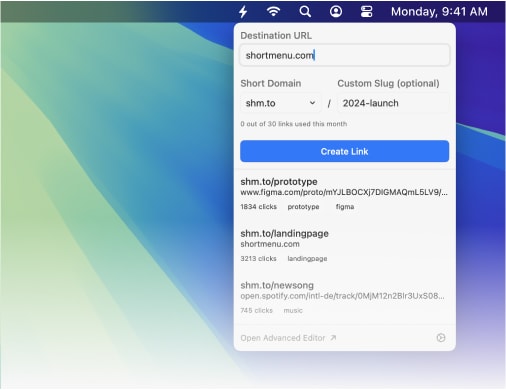Screen dimensions: 506x390
Task: Select the shm.to/prototype link
Action: click(279, 182)
